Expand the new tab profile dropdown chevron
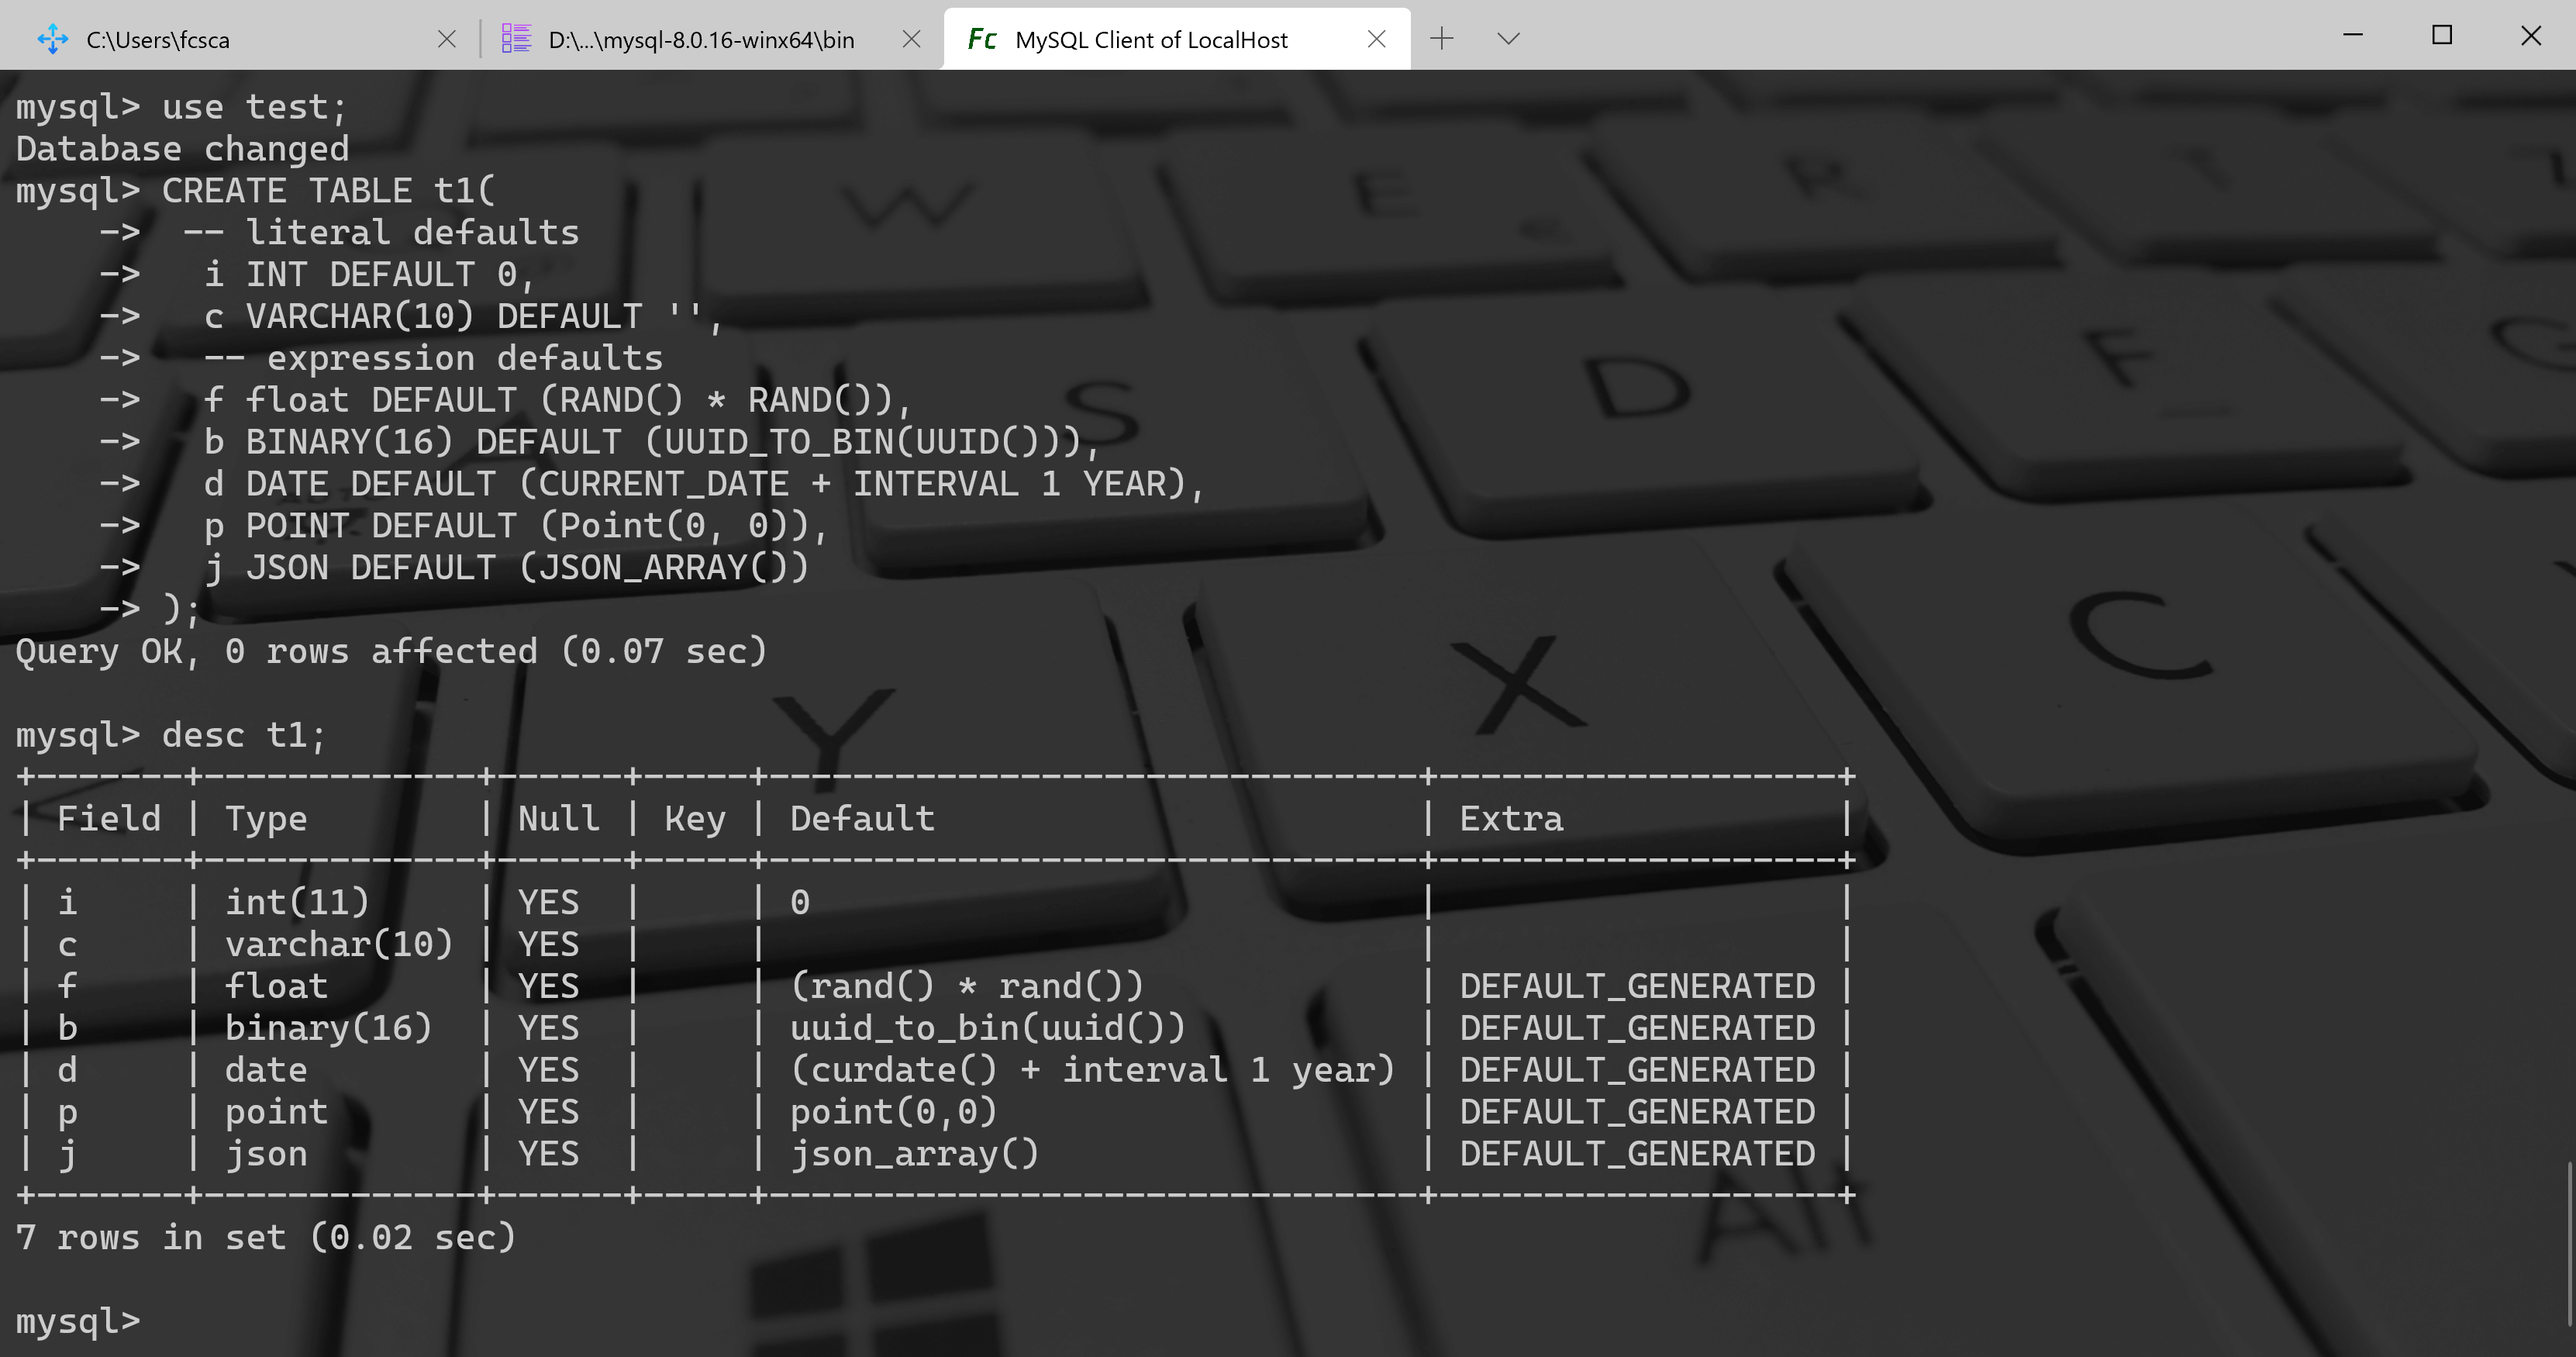The image size is (2576, 1357). click(x=1509, y=39)
